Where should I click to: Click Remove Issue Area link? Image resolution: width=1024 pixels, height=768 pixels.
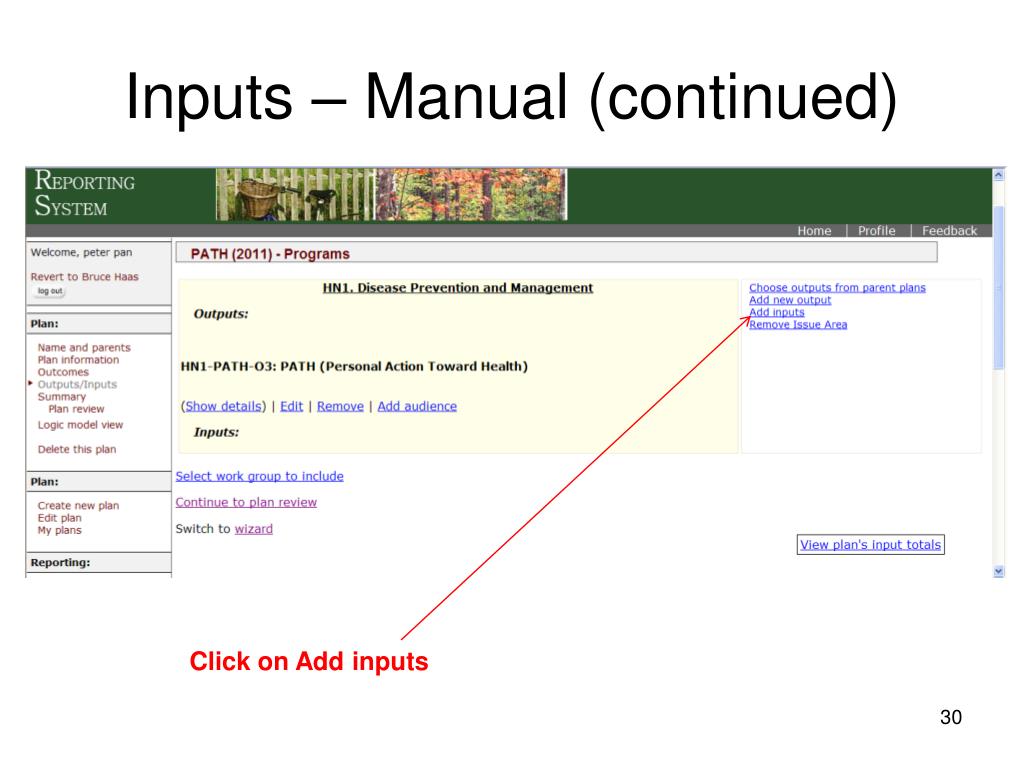(x=798, y=325)
